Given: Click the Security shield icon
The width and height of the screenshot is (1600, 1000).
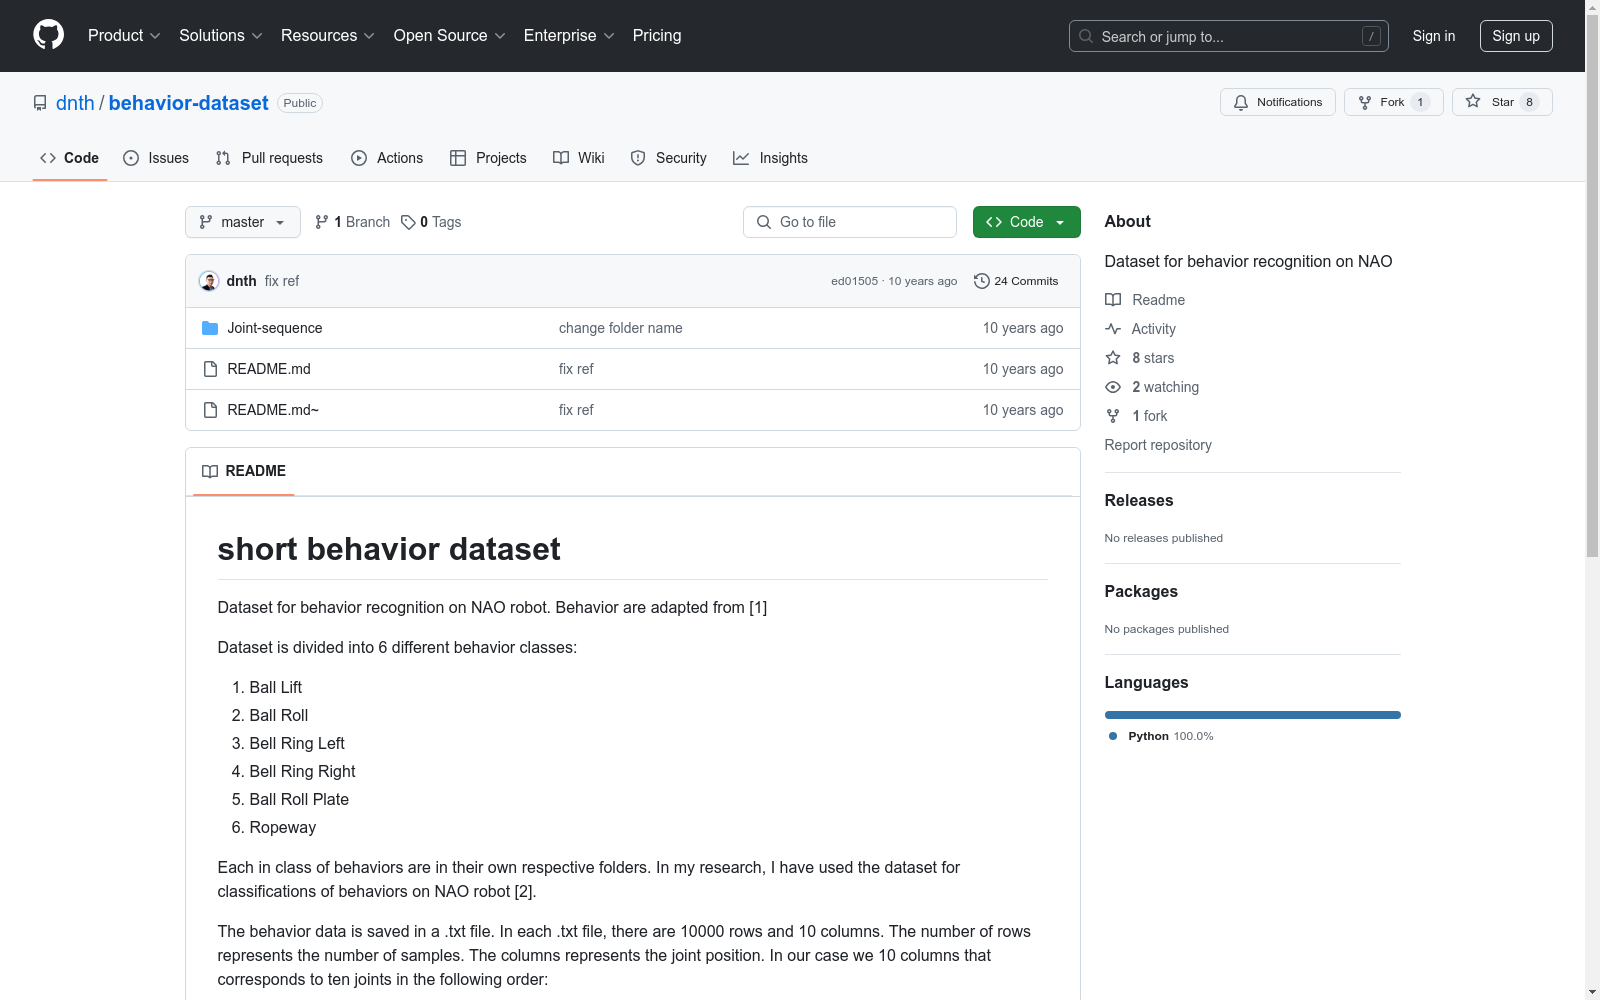Looking at the screenshot, I should [x=638, y=158].
